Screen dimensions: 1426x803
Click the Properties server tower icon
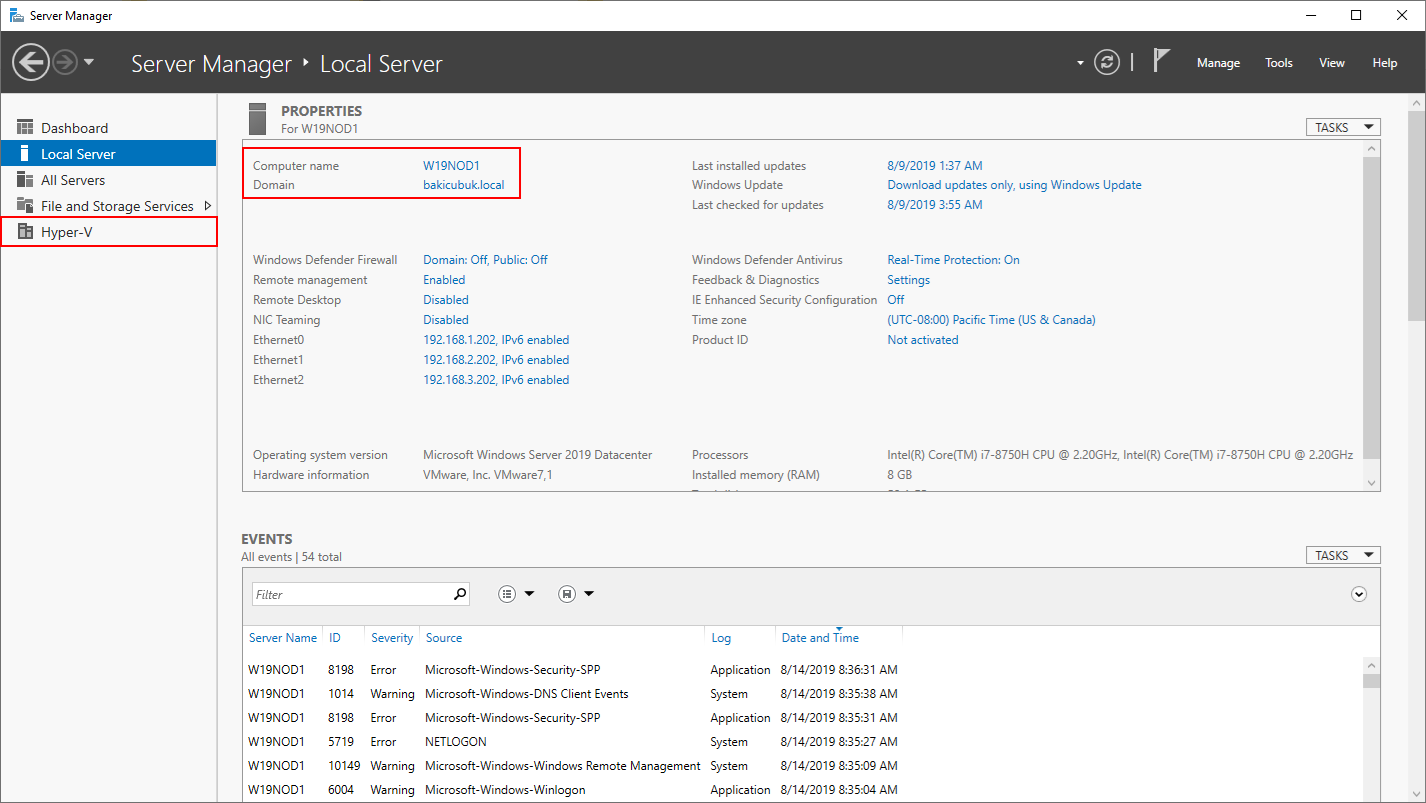(x=257, y=118)
